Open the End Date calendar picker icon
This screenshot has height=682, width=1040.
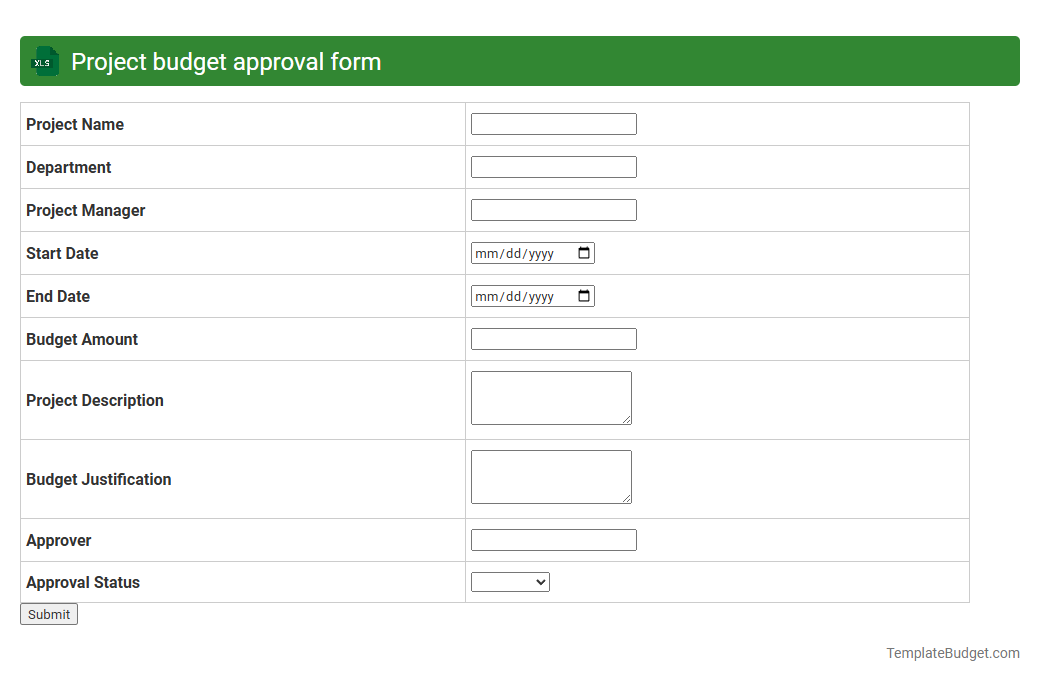point(584,295)
